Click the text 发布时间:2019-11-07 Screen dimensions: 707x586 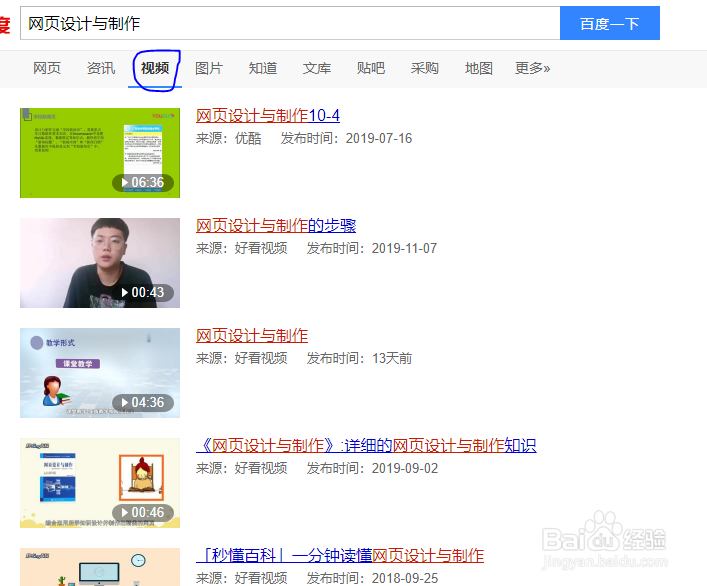pos(372,248)
